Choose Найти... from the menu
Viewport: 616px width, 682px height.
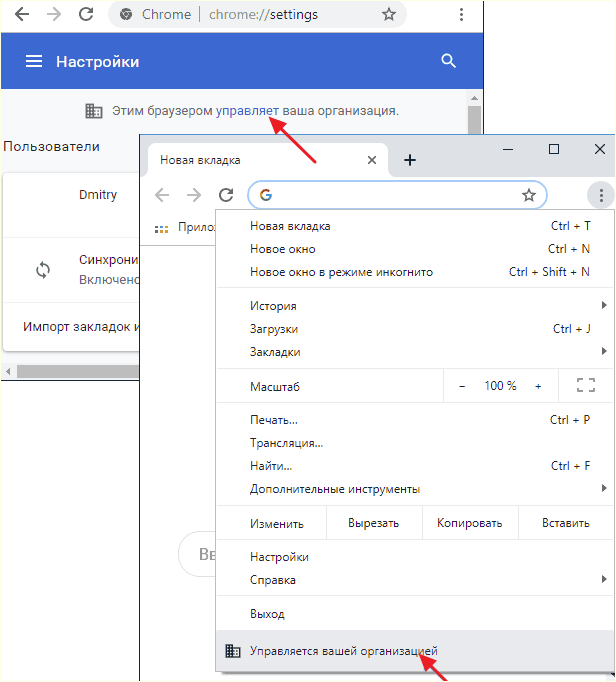(x=414, y=466)
